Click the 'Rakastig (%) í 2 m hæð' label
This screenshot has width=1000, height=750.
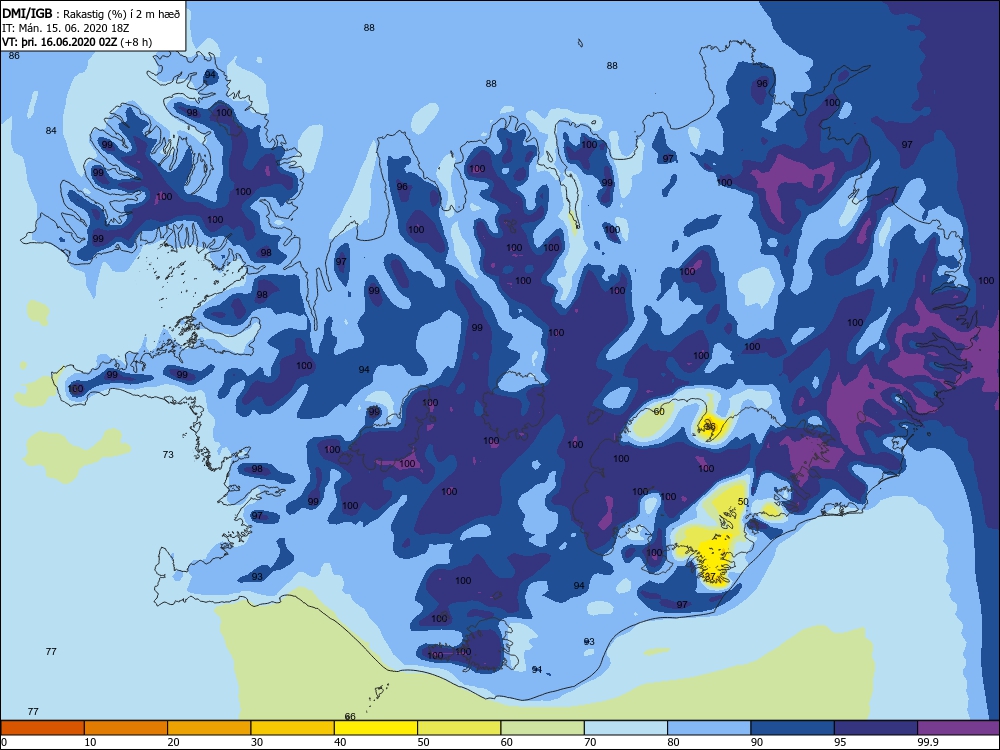[122, 13]
